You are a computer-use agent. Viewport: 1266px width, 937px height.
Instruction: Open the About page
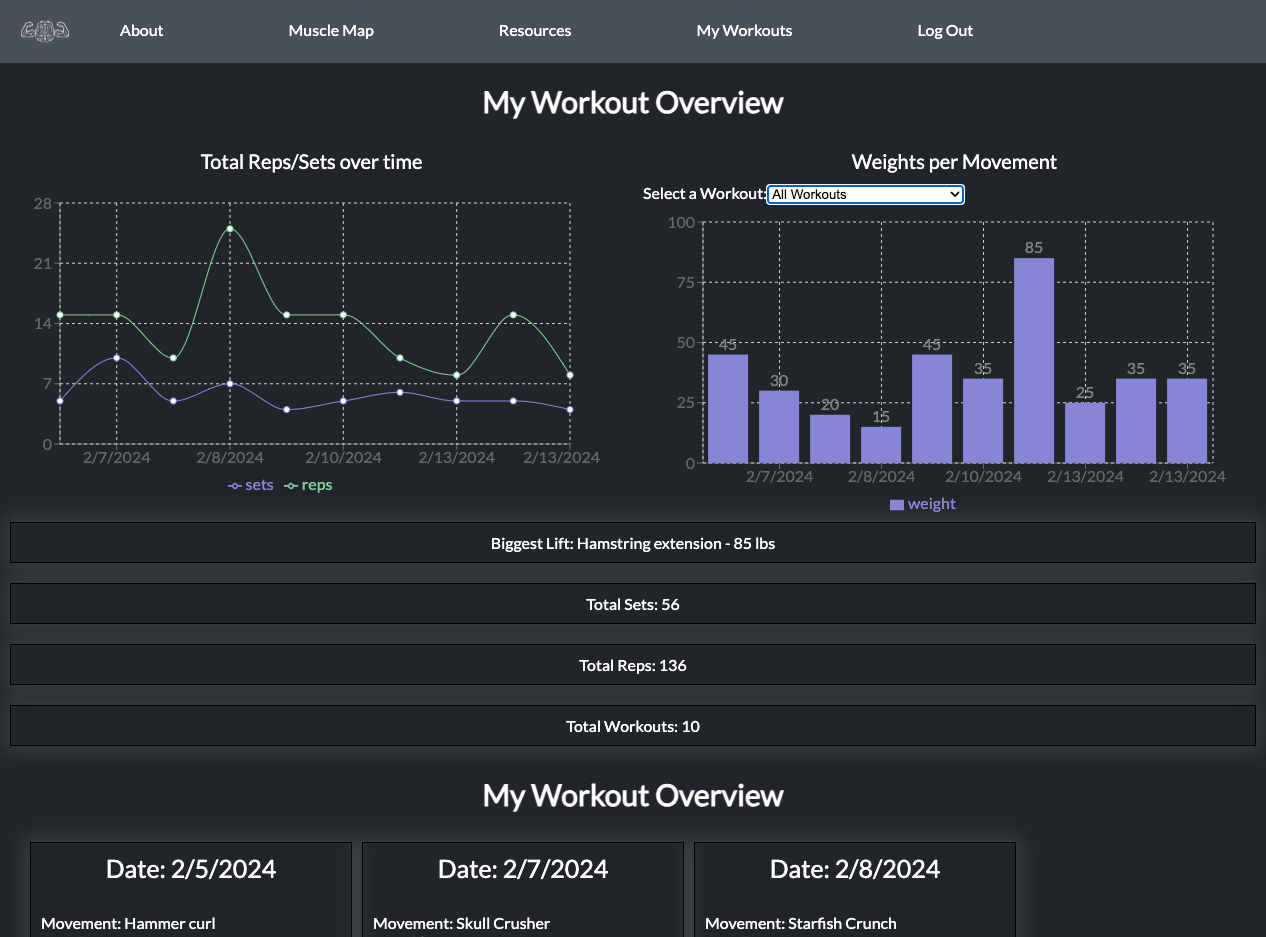(x=141, y=31)
